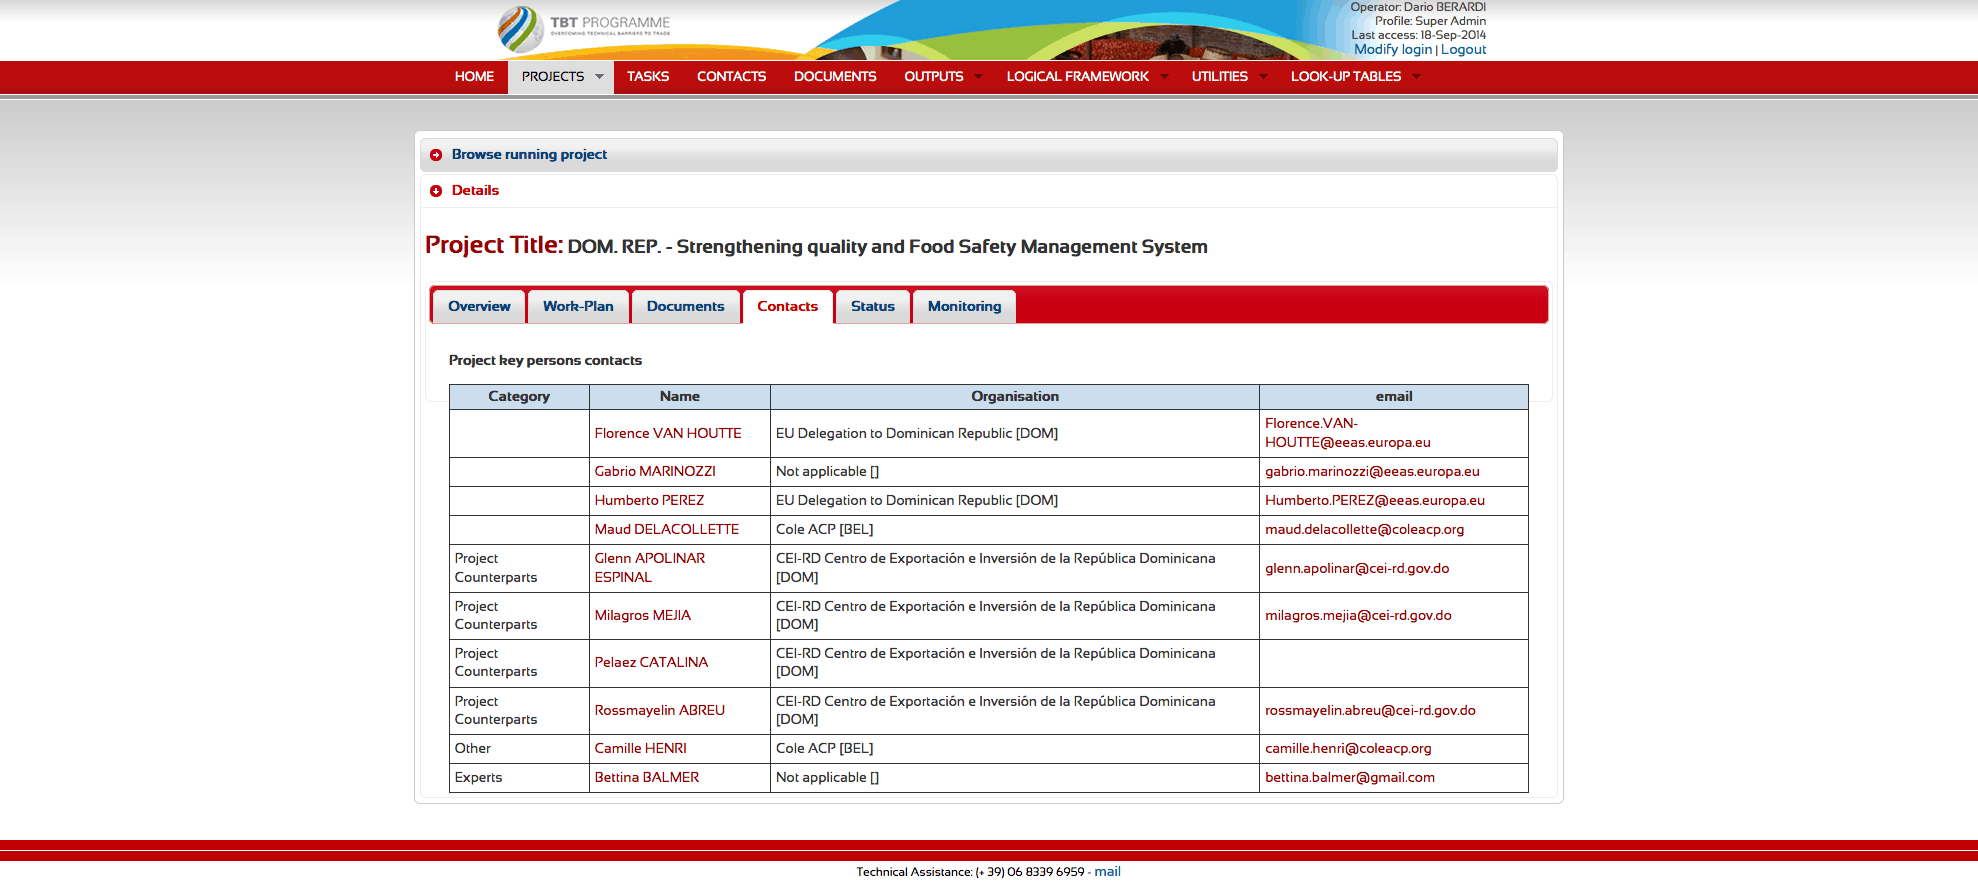The width and height of the screenshot is (1978, 887).
Task: Open the DOCUMENTS menu item
Action: [x=835, y=77]
